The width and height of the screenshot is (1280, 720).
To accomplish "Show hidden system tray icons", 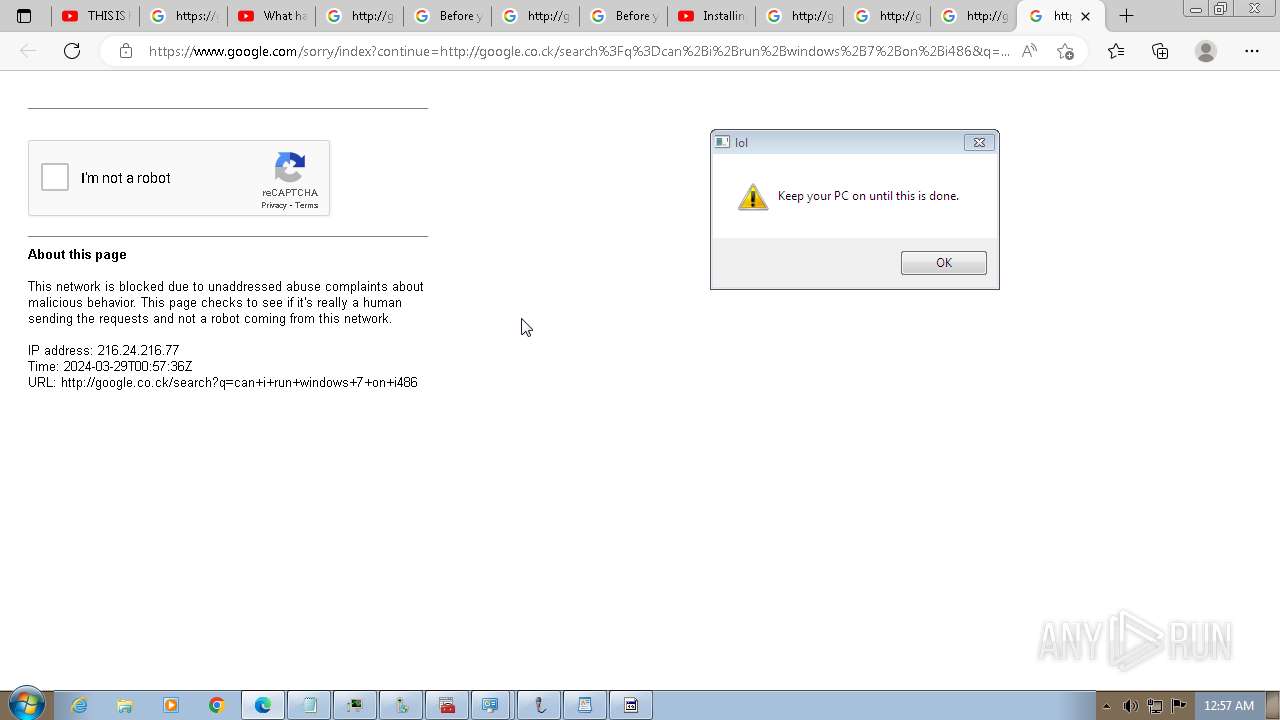I will [x=1106, y=706].
